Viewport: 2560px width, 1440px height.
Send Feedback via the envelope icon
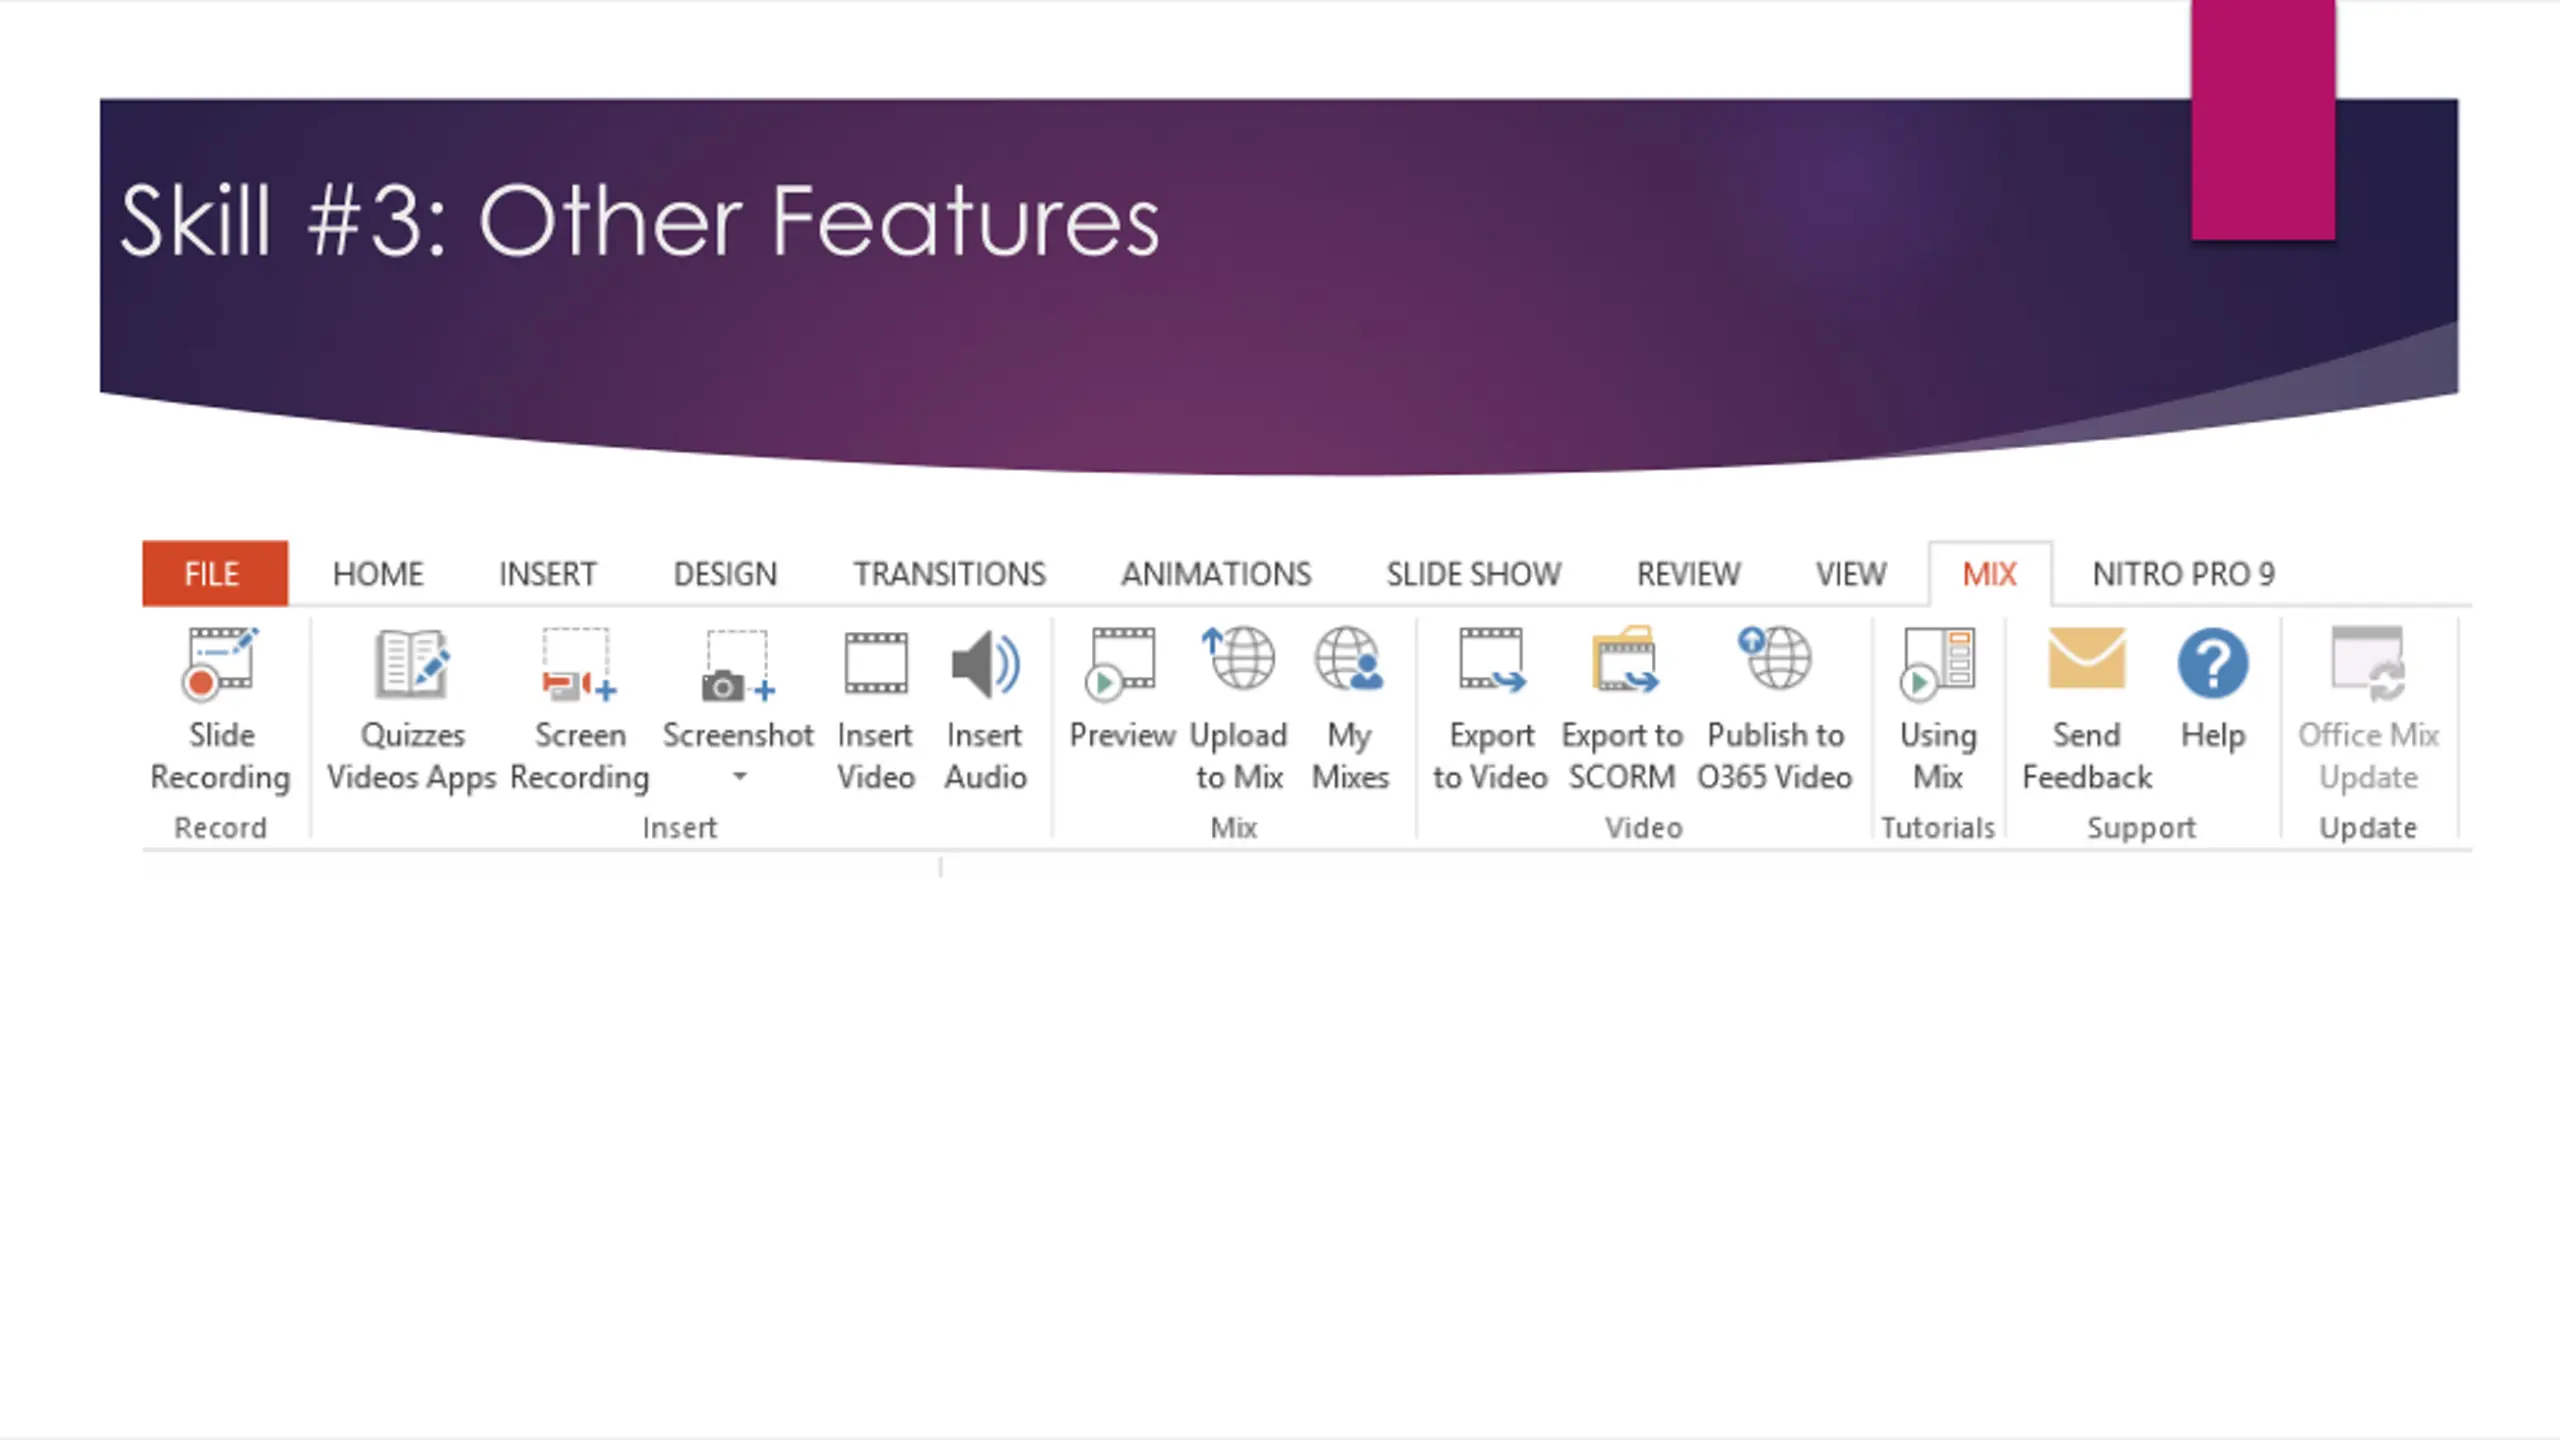click(x=2086, y=660)
